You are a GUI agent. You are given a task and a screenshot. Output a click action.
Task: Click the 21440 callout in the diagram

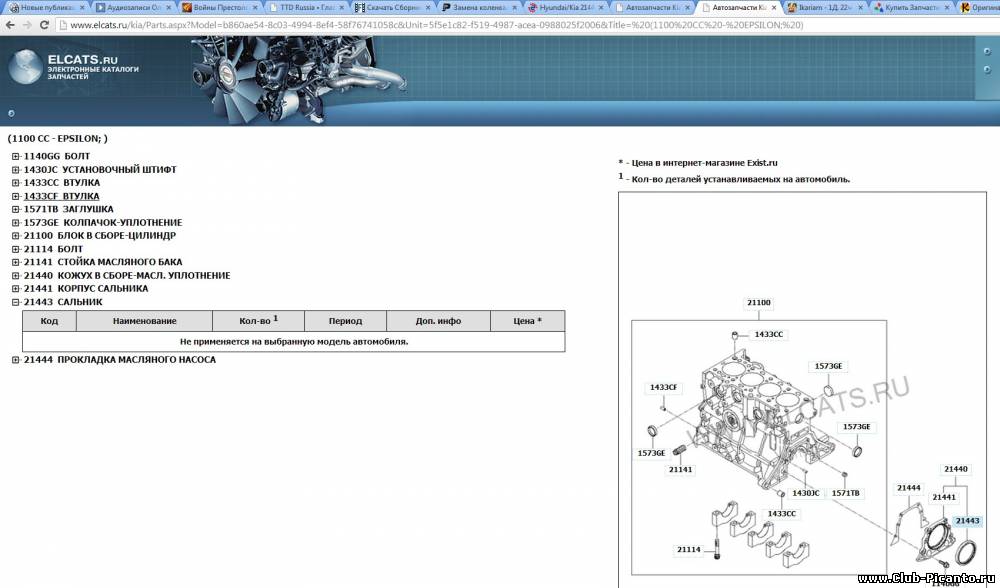pyautogui.click(x=955, y=469)
